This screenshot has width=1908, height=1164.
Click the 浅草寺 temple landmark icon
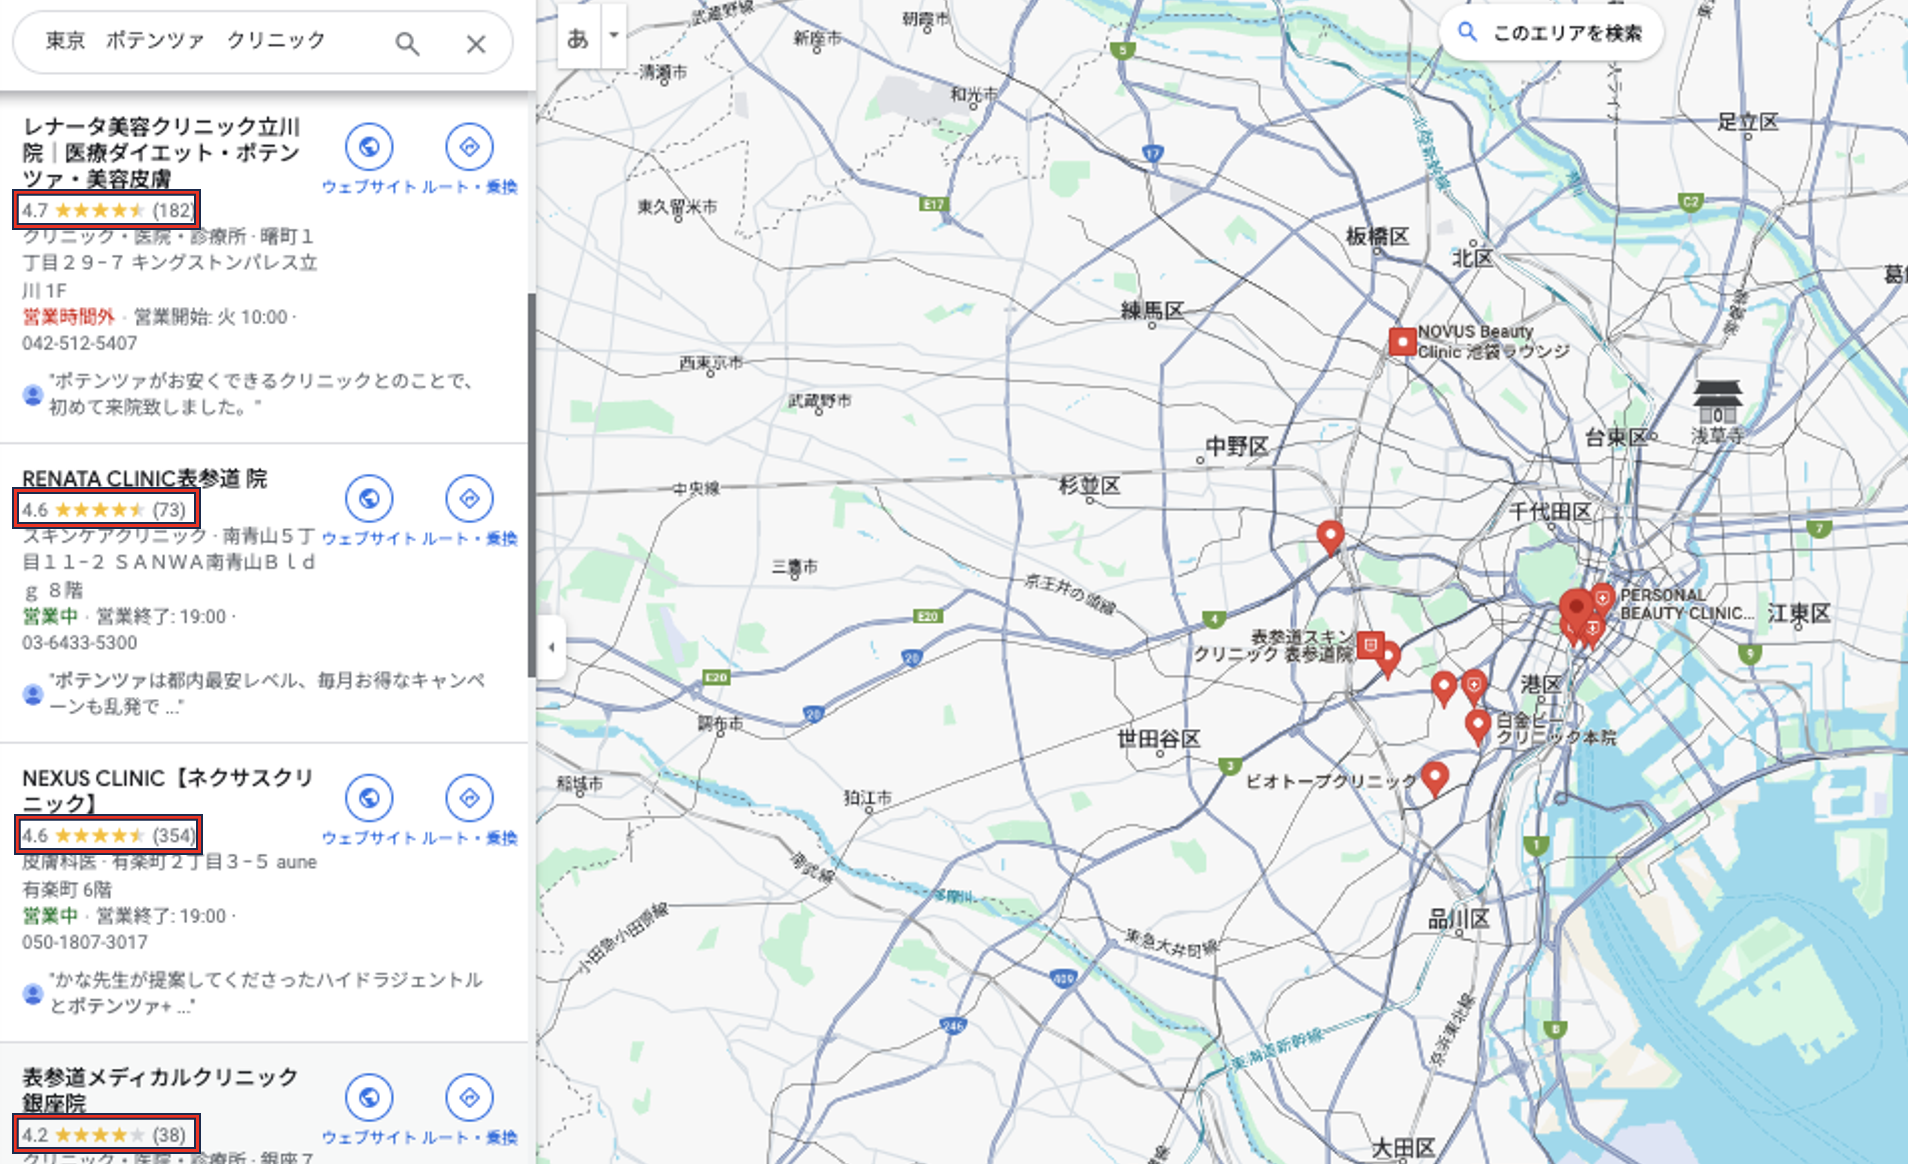tap(1718, 401)
